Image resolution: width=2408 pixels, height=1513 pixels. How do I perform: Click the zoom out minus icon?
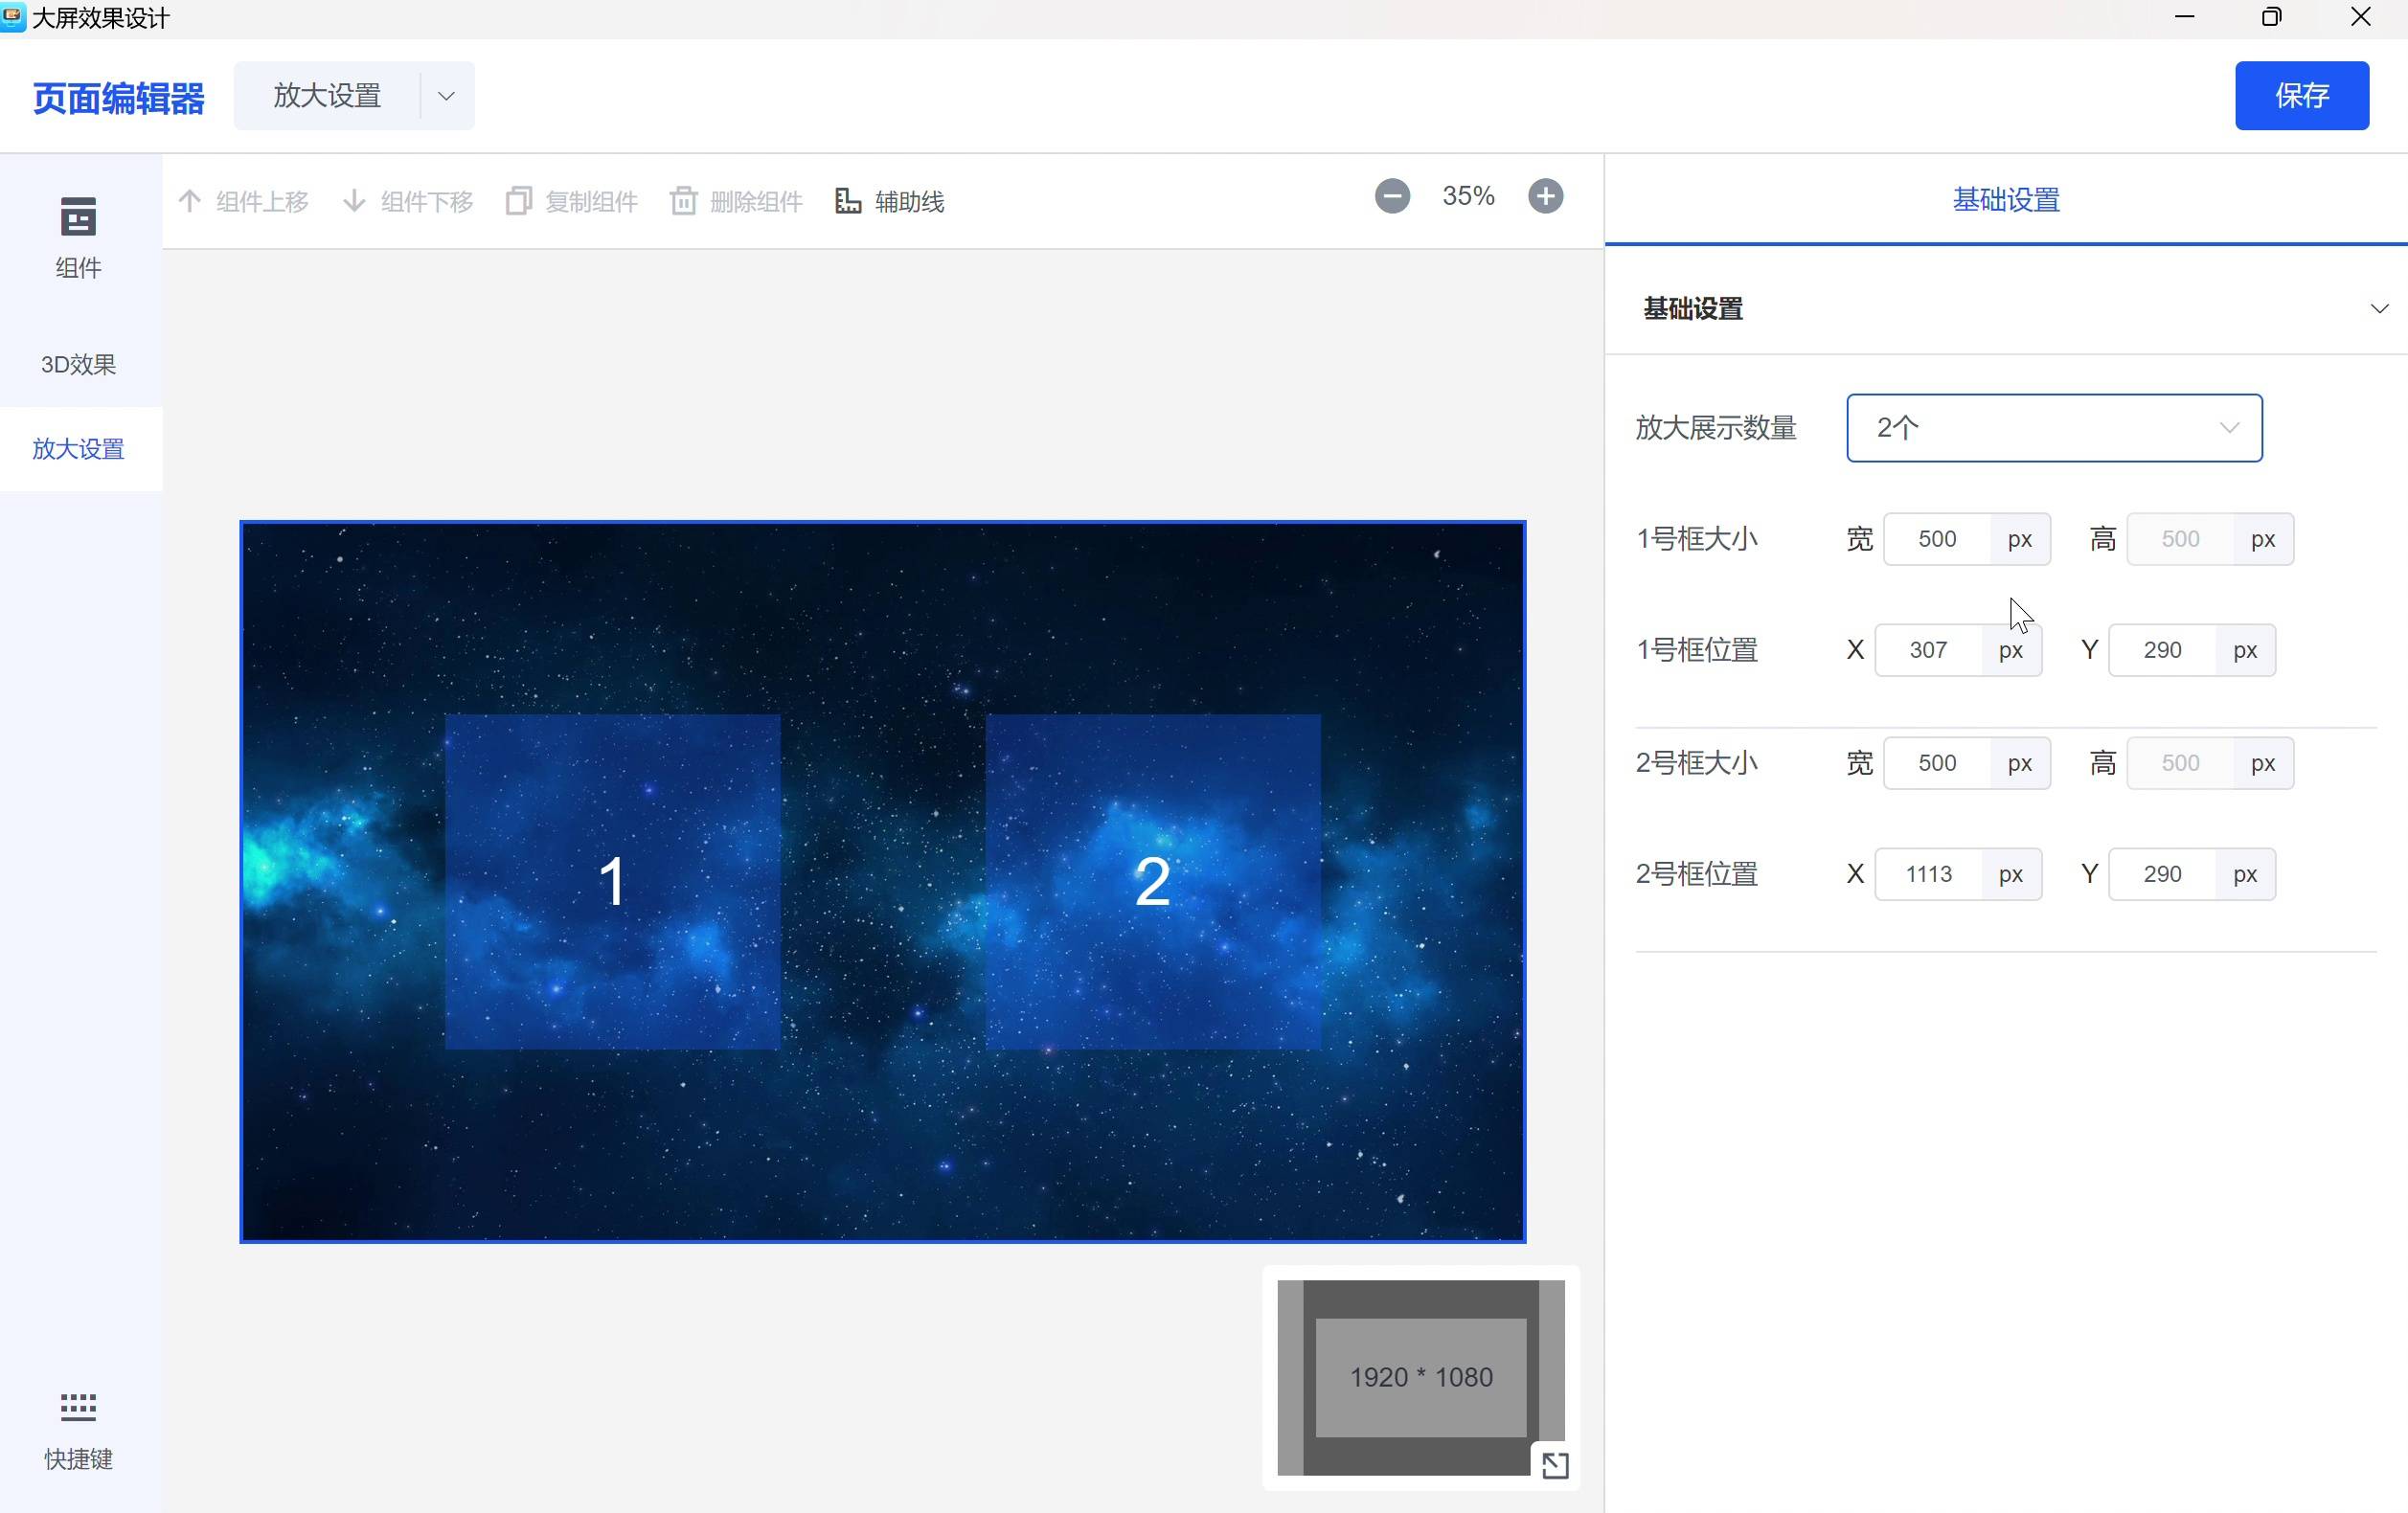tap(1391, 197)
